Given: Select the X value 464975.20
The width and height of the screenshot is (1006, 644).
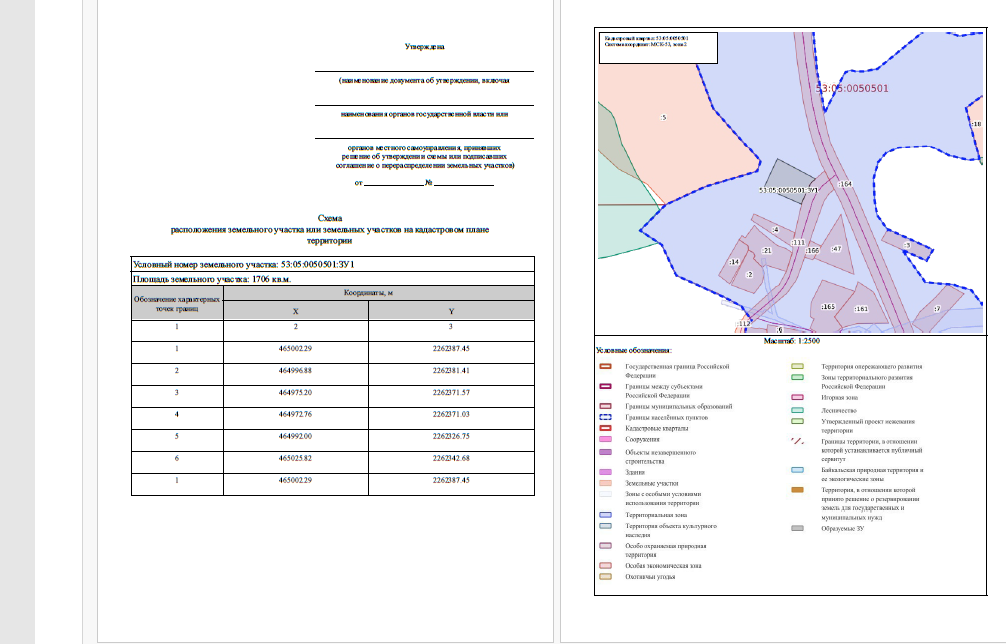Looking at the screenshot, I should 295,393.
